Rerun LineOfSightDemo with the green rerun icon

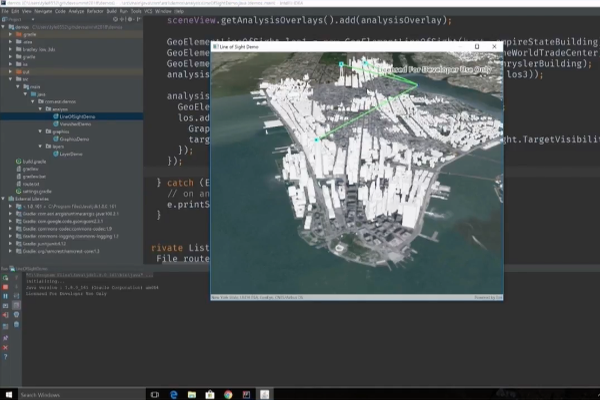point(5,279)
